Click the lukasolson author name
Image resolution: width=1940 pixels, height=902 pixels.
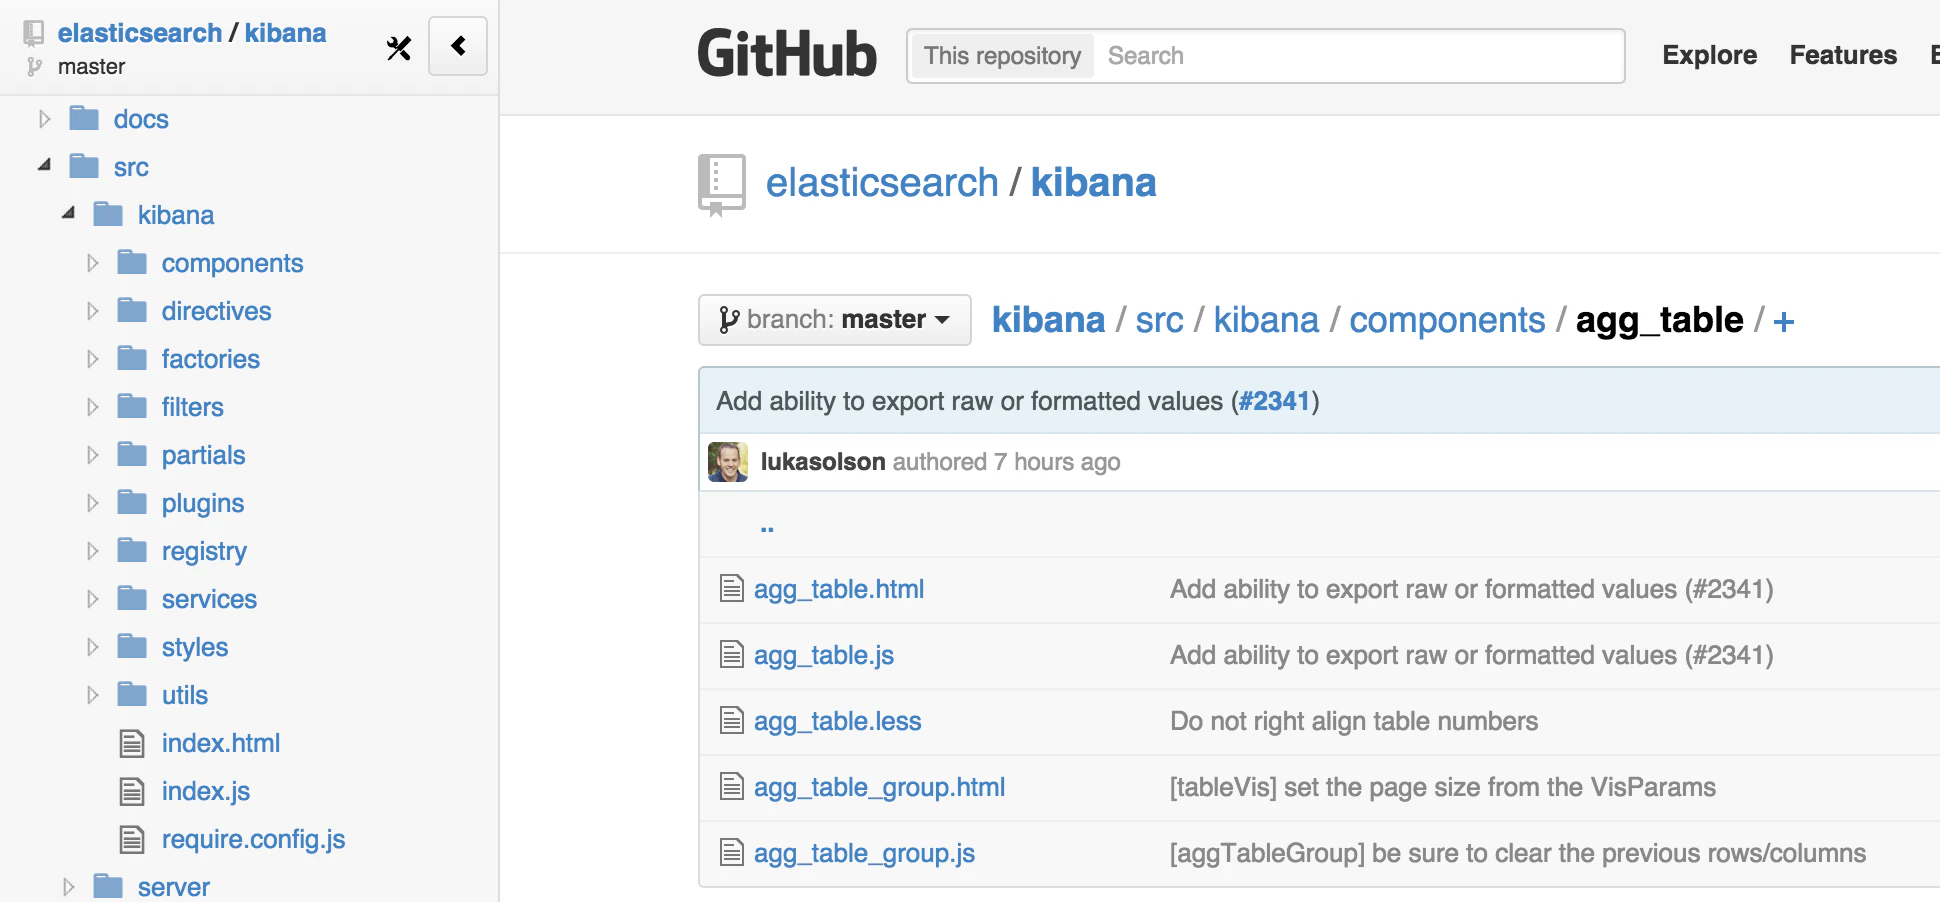(823, 461)
